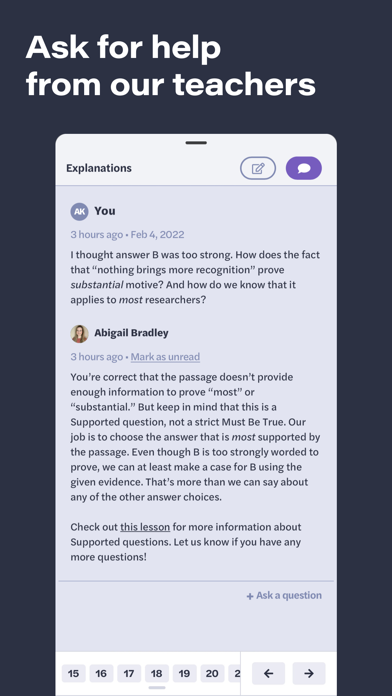Tap the AK user avatar

coord(79,212)
